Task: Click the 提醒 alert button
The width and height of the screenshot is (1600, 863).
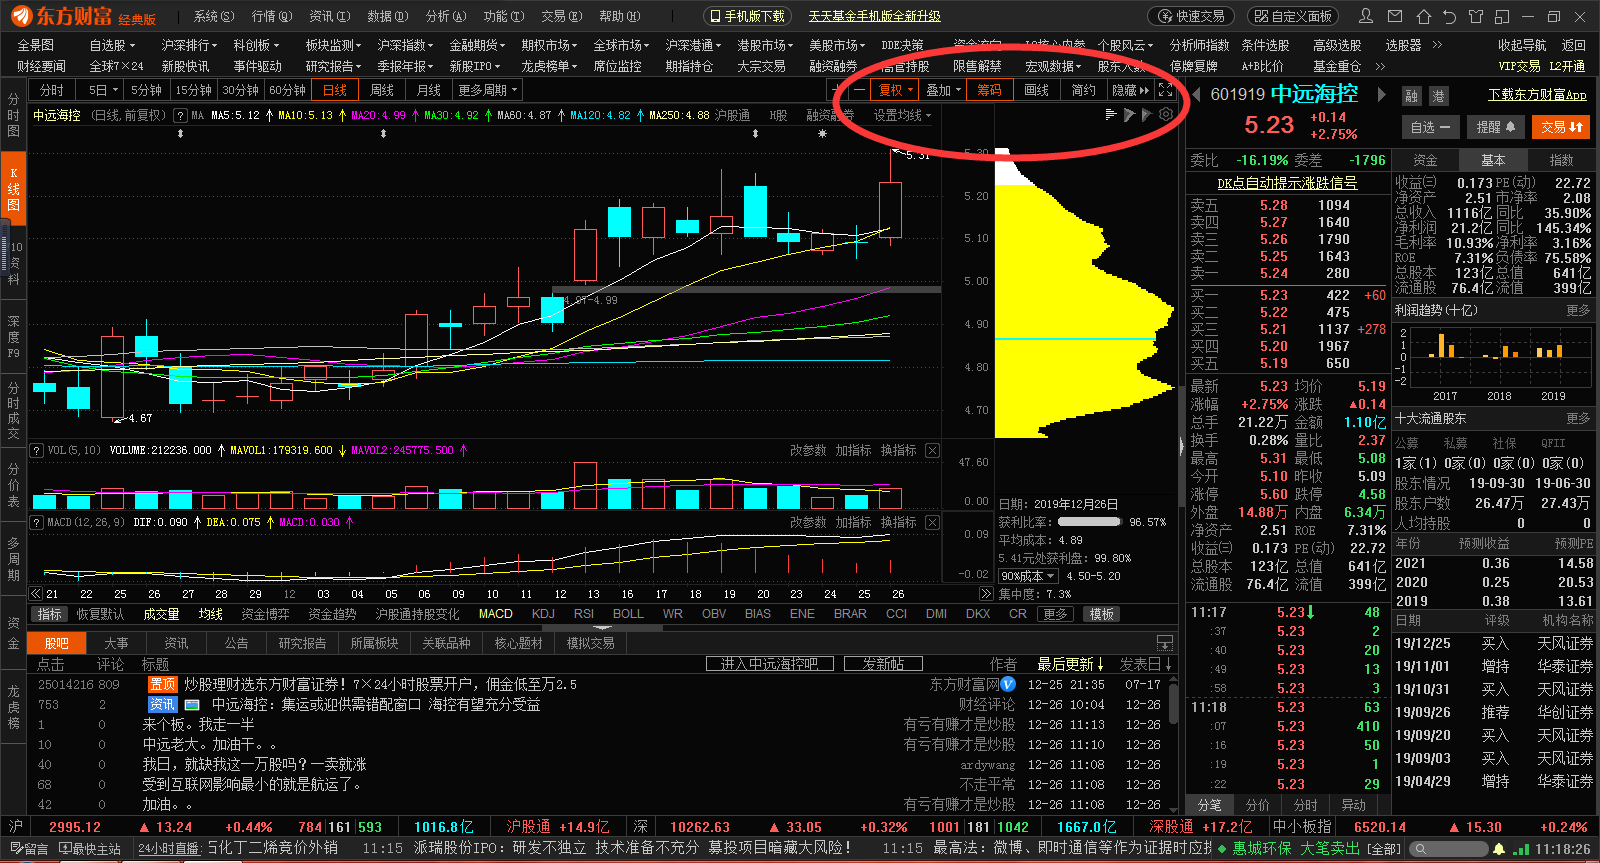Action: point(1496,127)
